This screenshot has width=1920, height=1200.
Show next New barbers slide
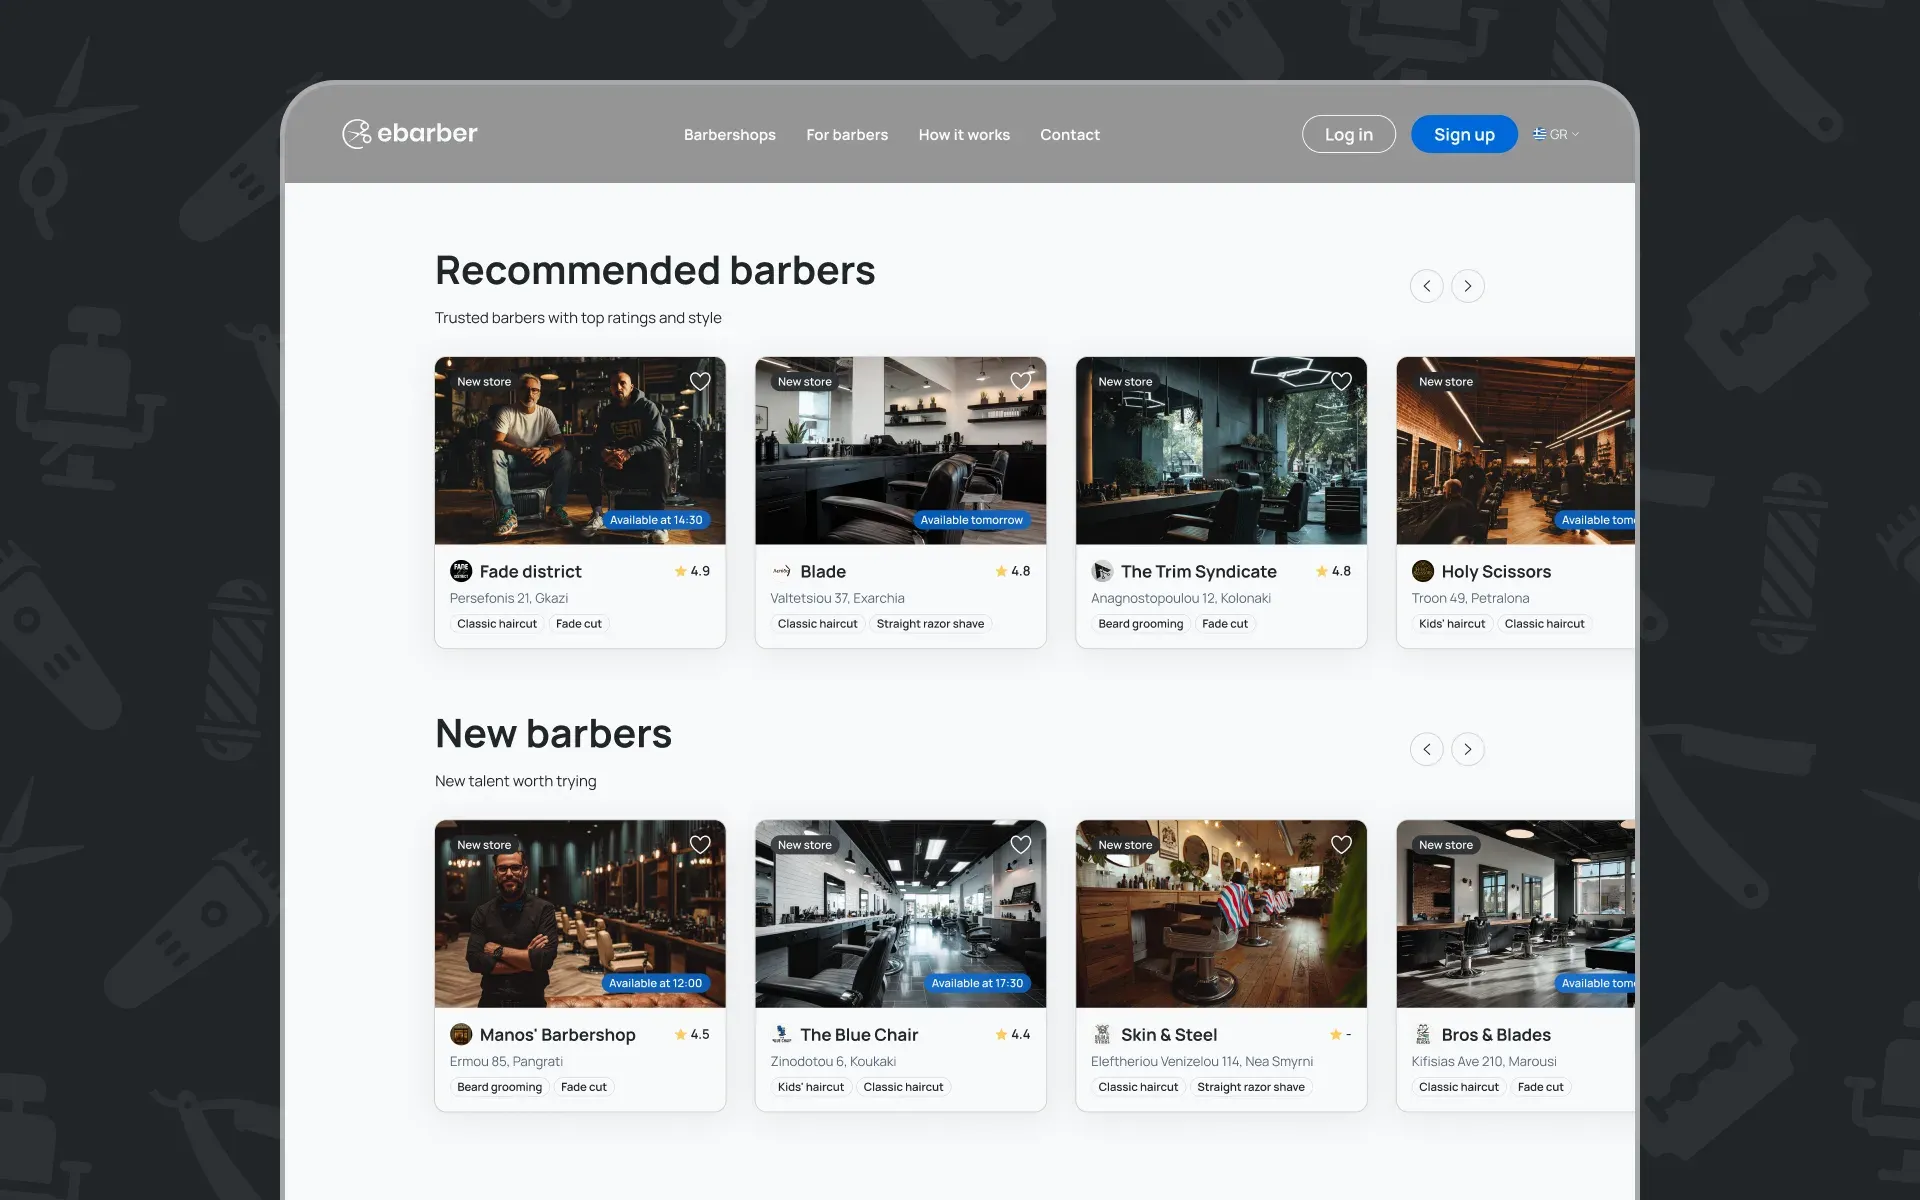[x=1467, y=749]
